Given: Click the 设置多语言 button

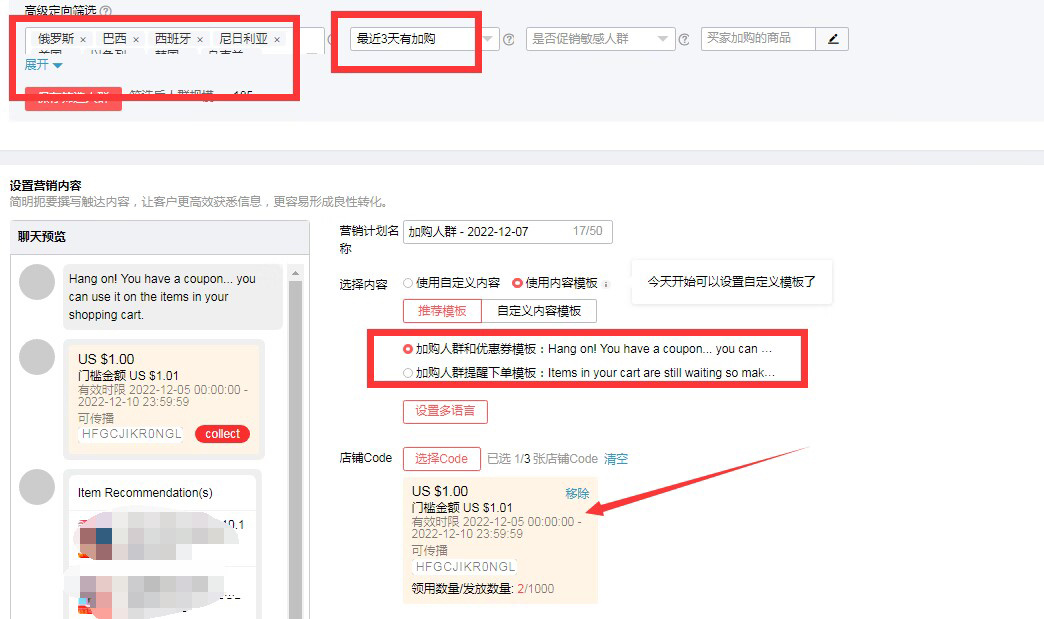Looking at the screenshot, I should pyautogui.click(x=445, y=411).
